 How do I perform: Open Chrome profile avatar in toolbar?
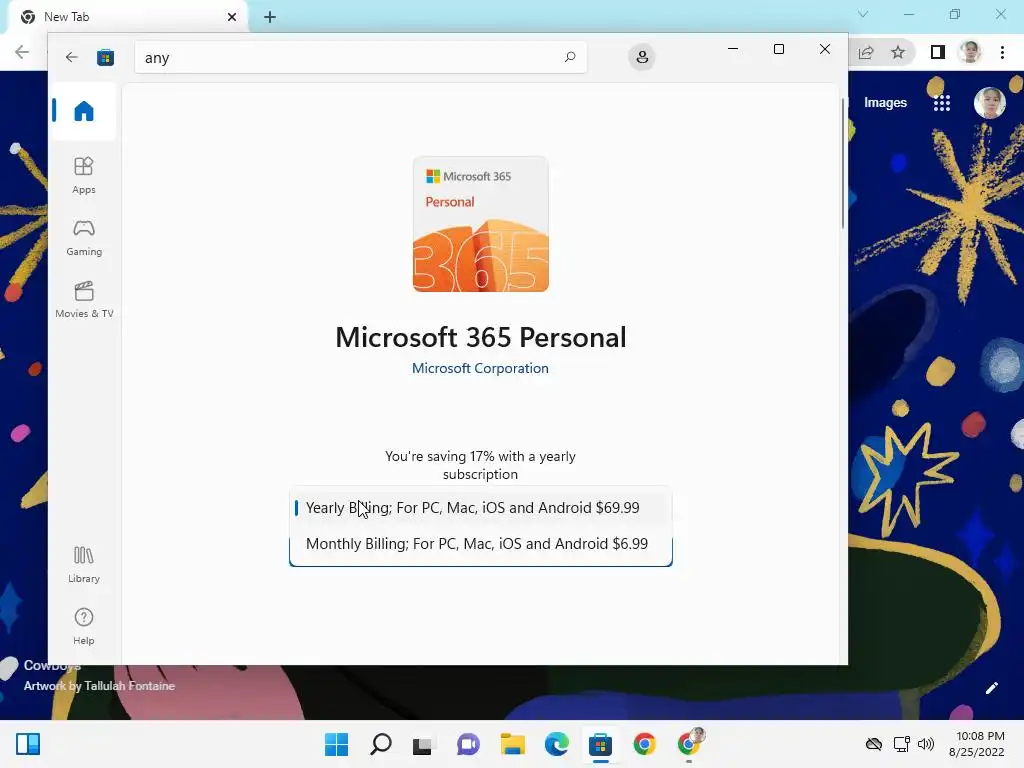[970, 52]
